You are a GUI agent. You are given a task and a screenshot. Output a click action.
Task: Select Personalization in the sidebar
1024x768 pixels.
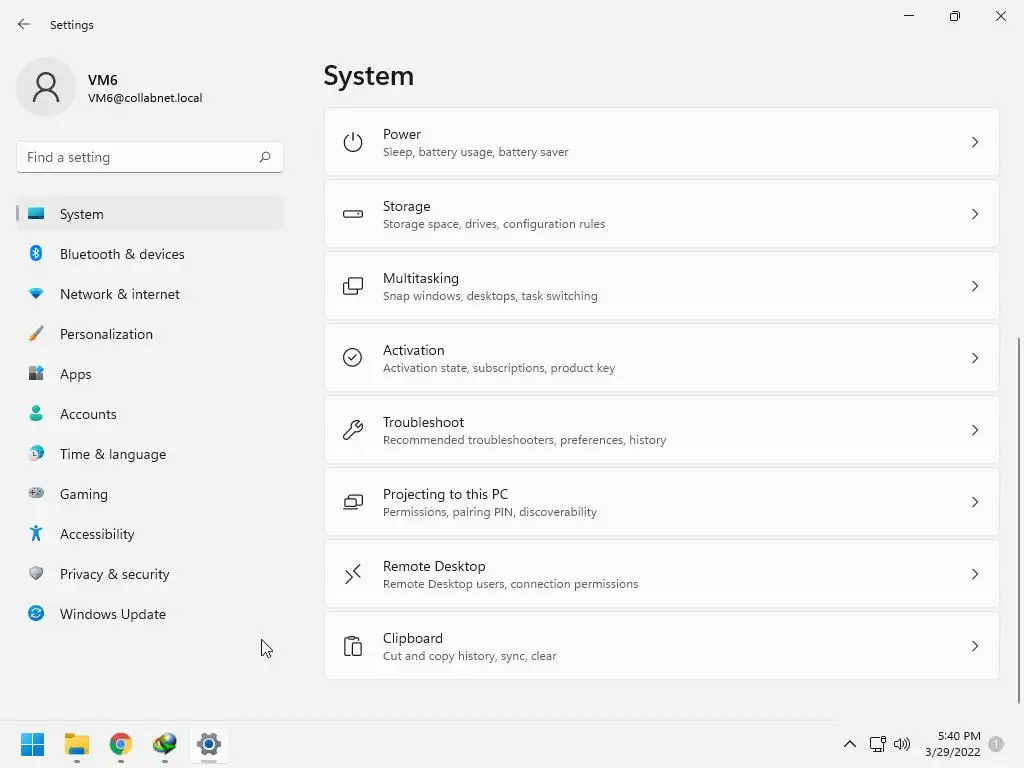tap(106, 334)
